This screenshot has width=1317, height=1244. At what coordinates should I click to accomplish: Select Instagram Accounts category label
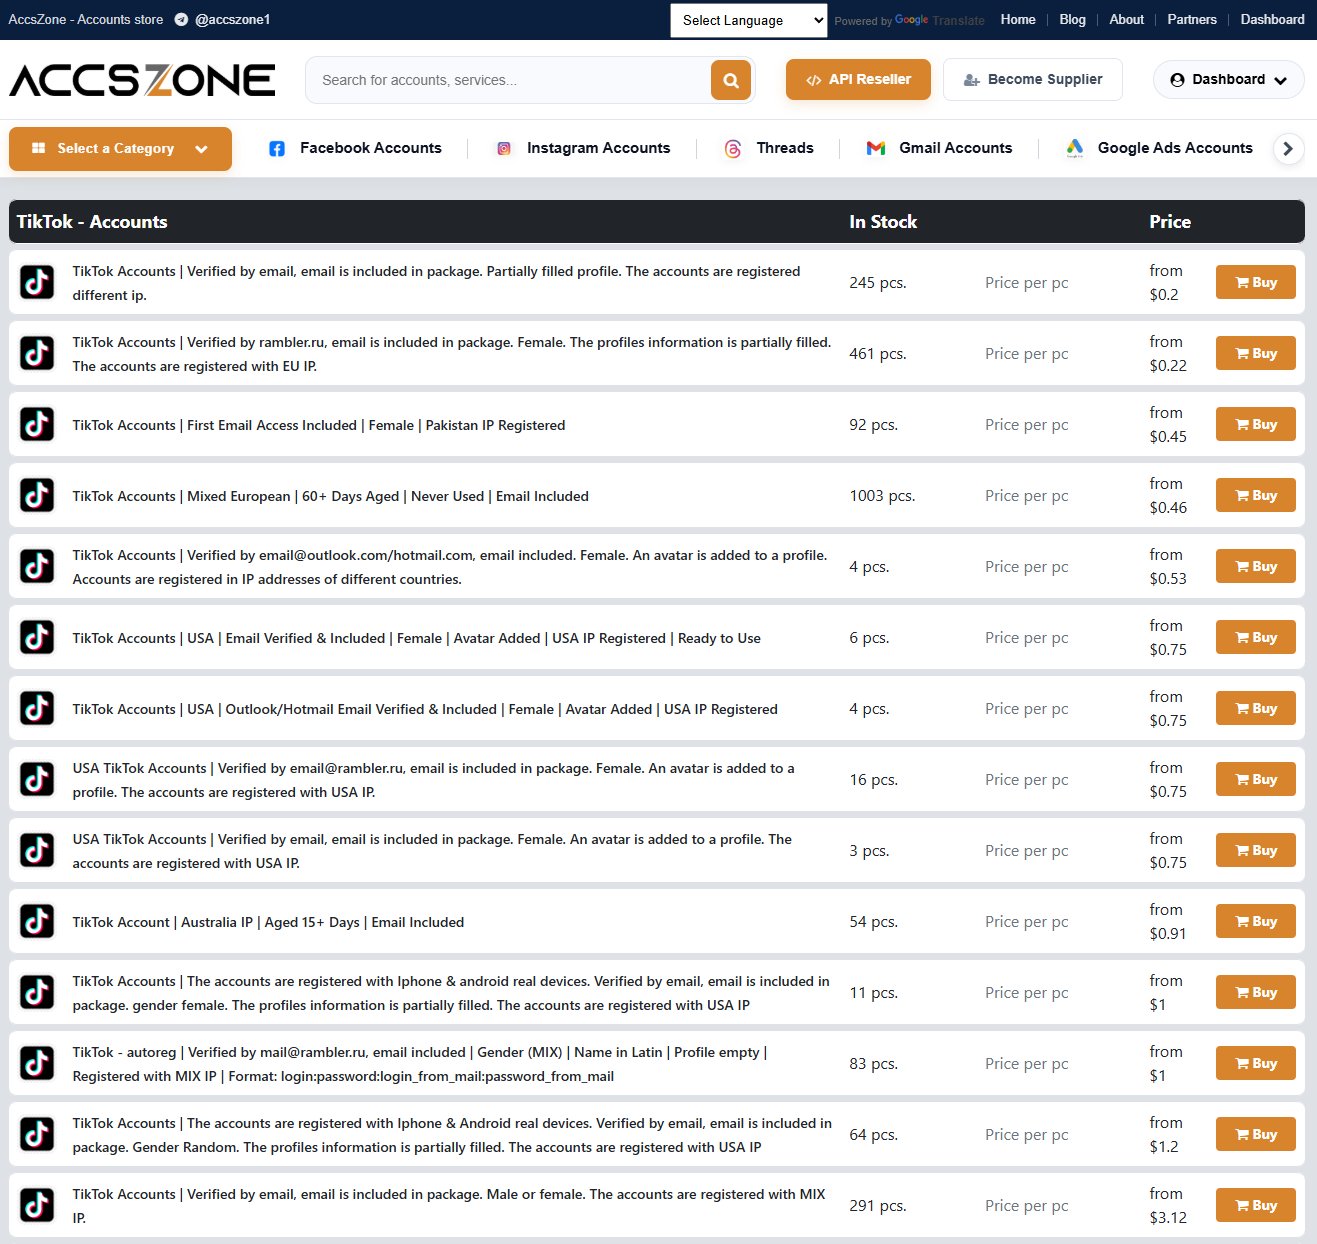(598, 148)
